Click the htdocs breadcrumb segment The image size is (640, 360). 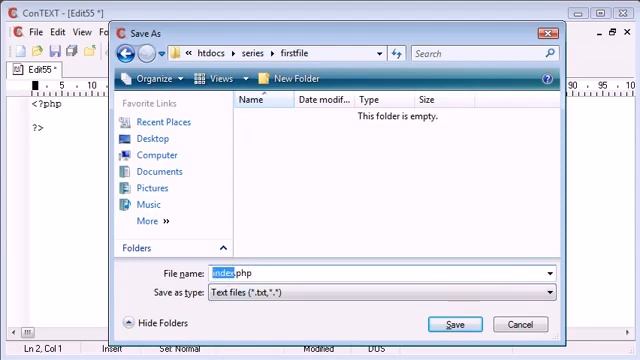click(211, 53)
